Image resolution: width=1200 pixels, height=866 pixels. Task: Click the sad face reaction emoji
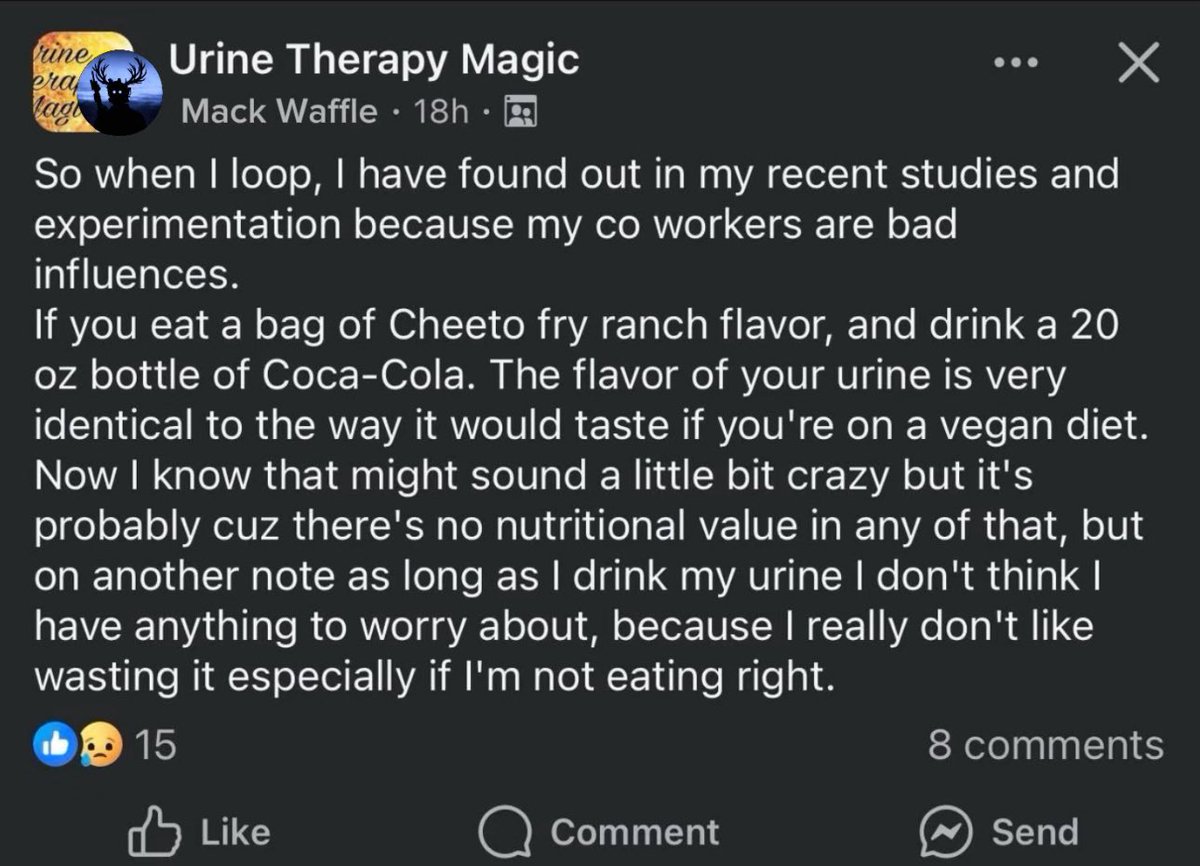point(104,744)
